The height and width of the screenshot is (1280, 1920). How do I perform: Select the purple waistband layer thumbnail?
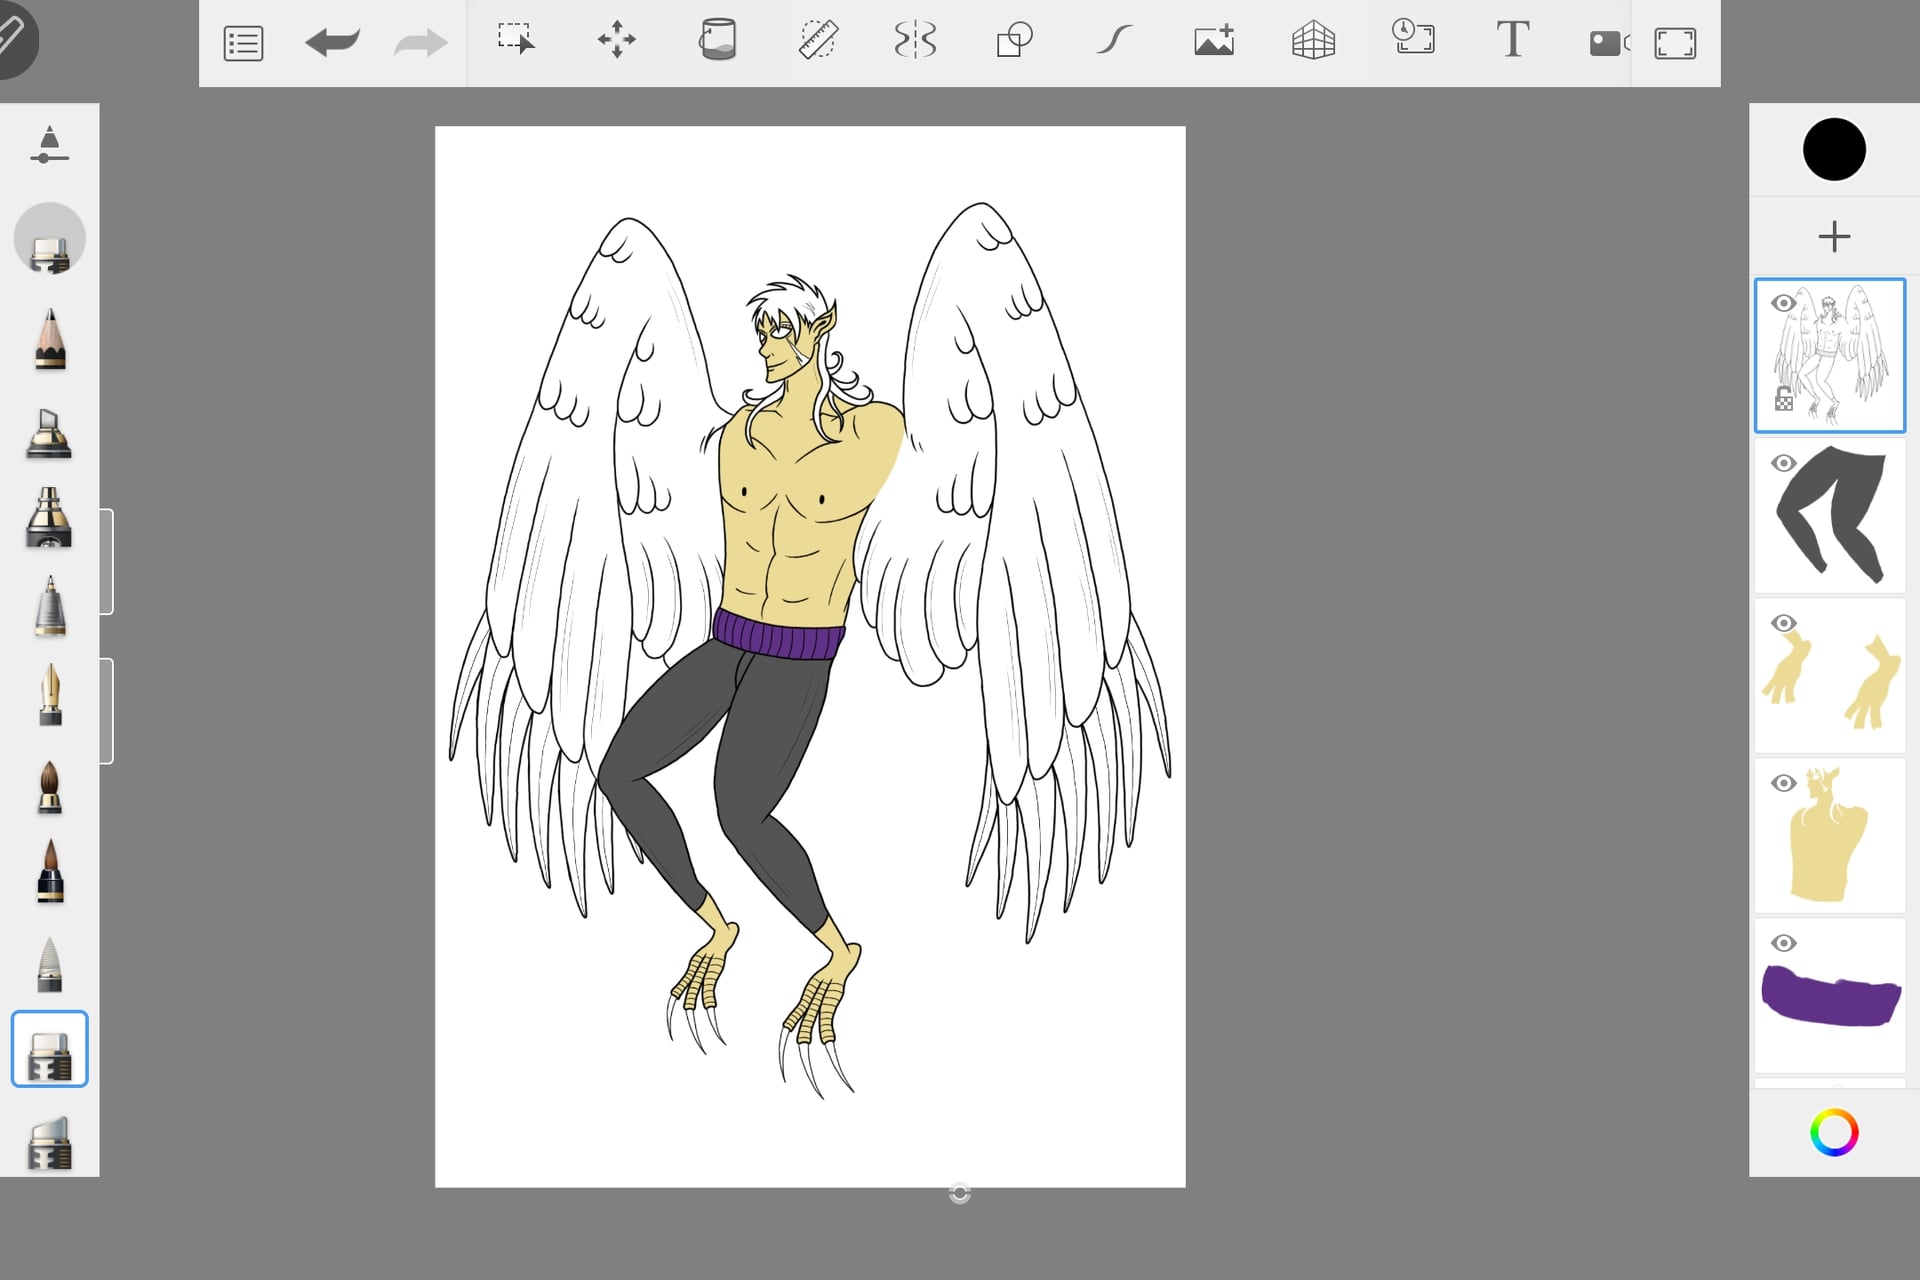[1830, 995]
